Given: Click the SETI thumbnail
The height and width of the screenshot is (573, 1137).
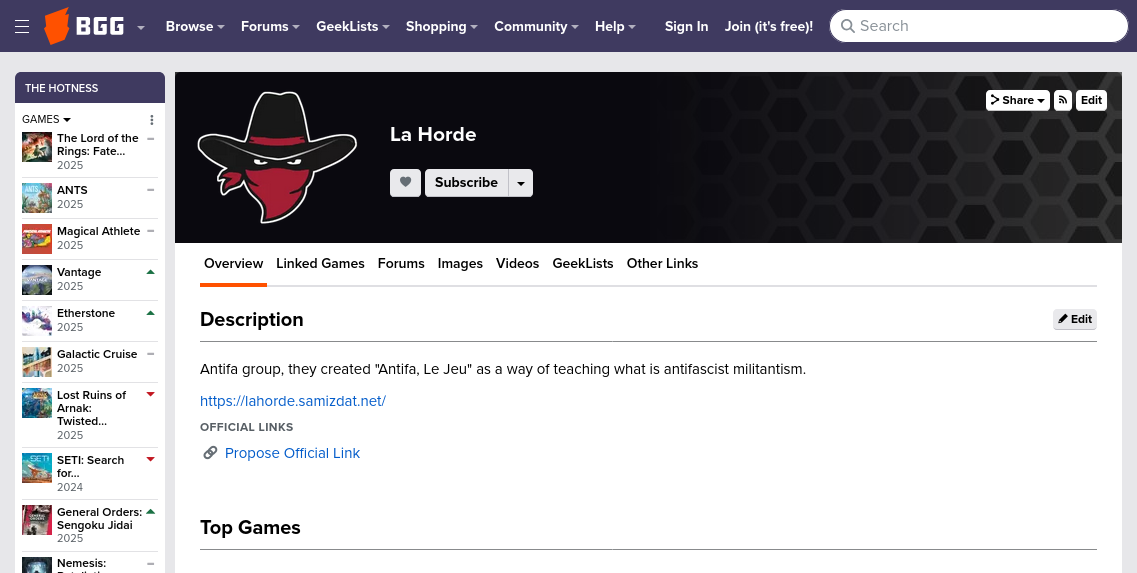Looking at the screenshot, I should [37, 469].
